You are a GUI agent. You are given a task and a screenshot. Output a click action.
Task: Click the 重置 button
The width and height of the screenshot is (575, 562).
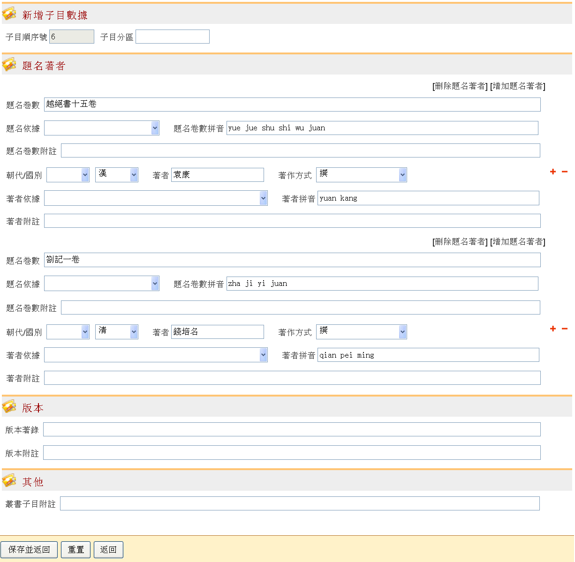pyautogui.click(x=76, y=550)
